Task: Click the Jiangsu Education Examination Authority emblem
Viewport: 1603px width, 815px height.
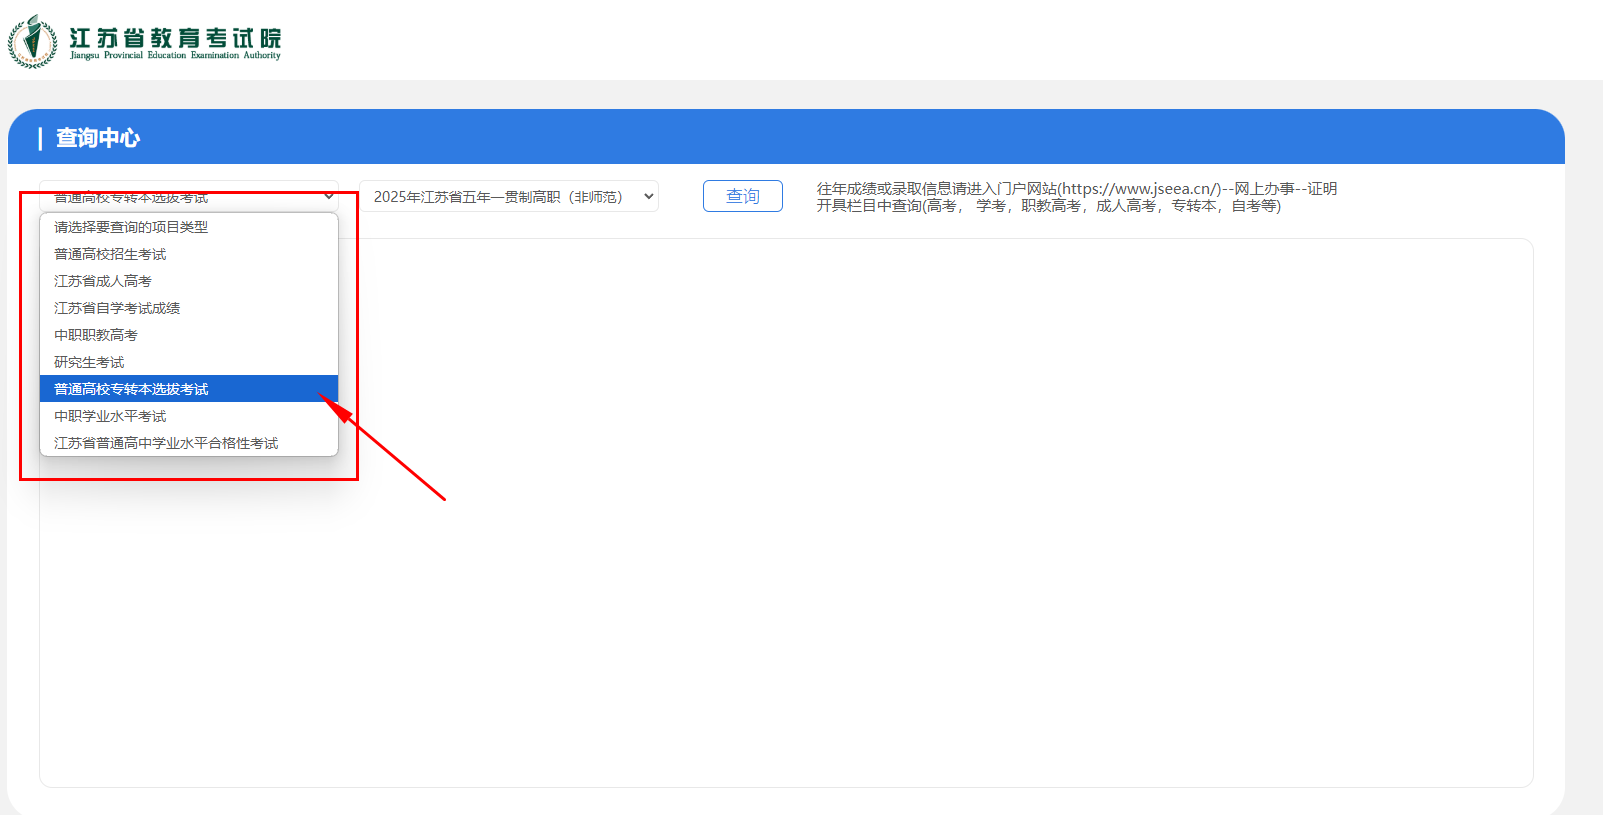Action: coord(33,41)
